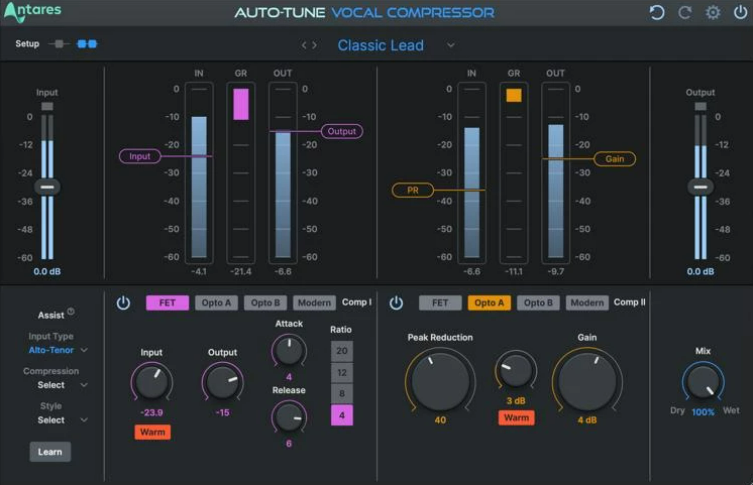This screenshot has height=485, width=753.
Task: Click the Output level fader handle
Action: pyautogui.click(x=700, y=187)
